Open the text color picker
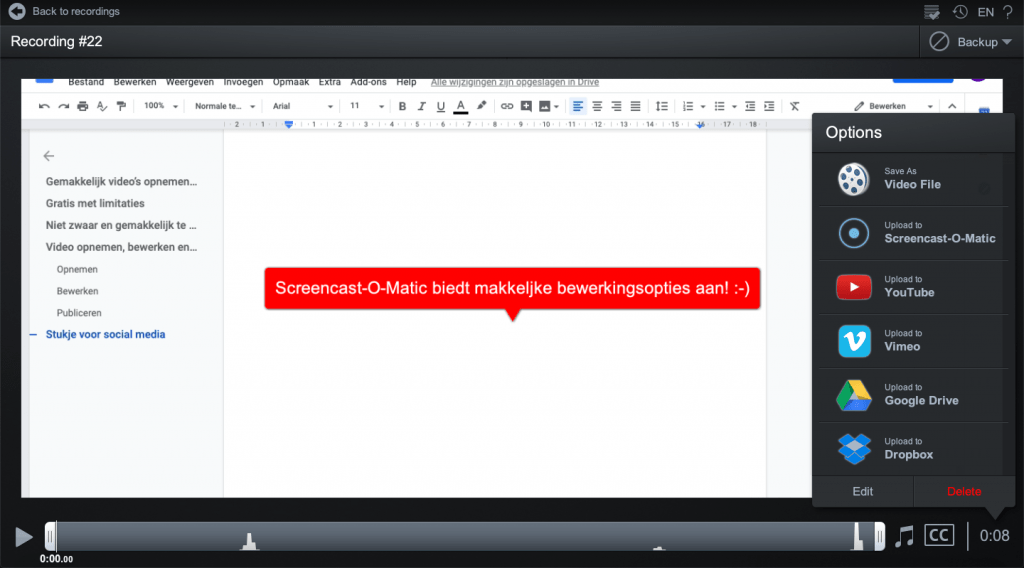The image size is (1024, 568). [460, 106]
